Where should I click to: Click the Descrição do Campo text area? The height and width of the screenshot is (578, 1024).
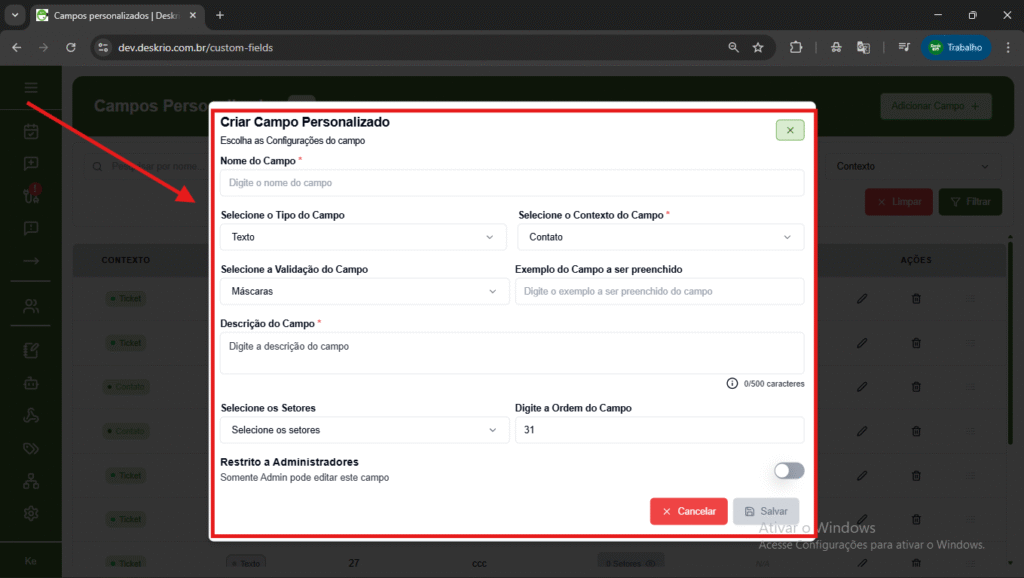(511, 353)
